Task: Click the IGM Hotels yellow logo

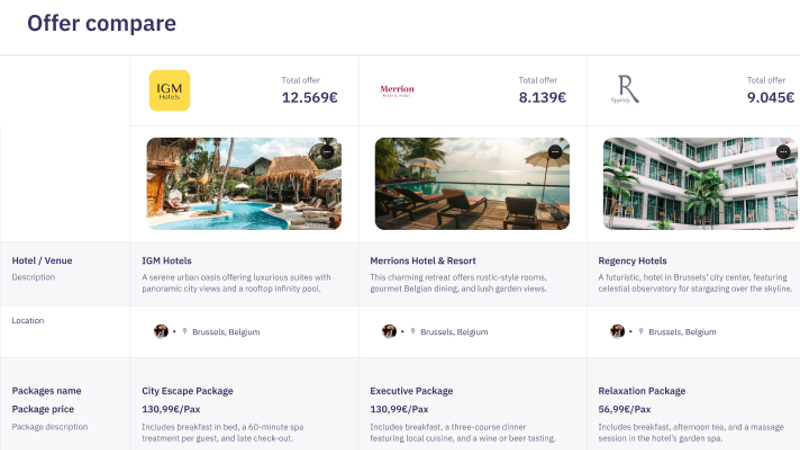Action: (169, 90)
